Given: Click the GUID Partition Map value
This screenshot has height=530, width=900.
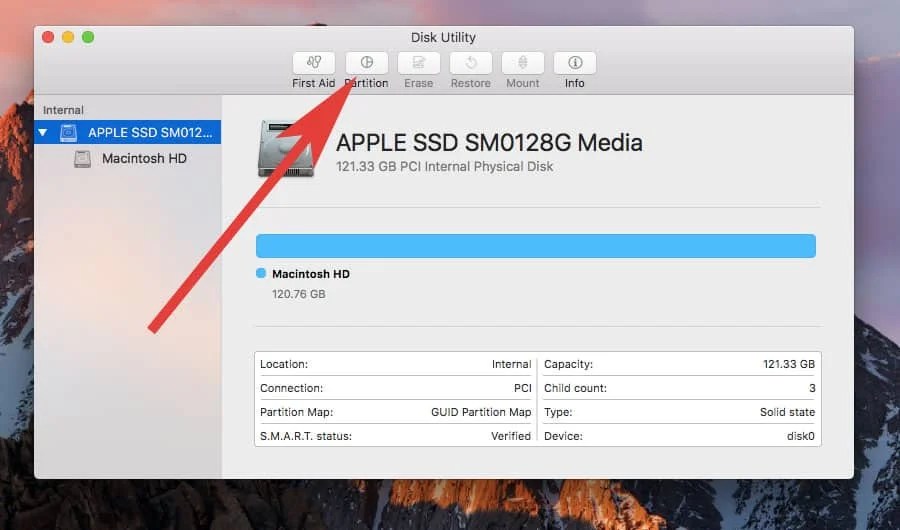Looking at the screenshot, I should pyautogui.click(x=481, y=412).
